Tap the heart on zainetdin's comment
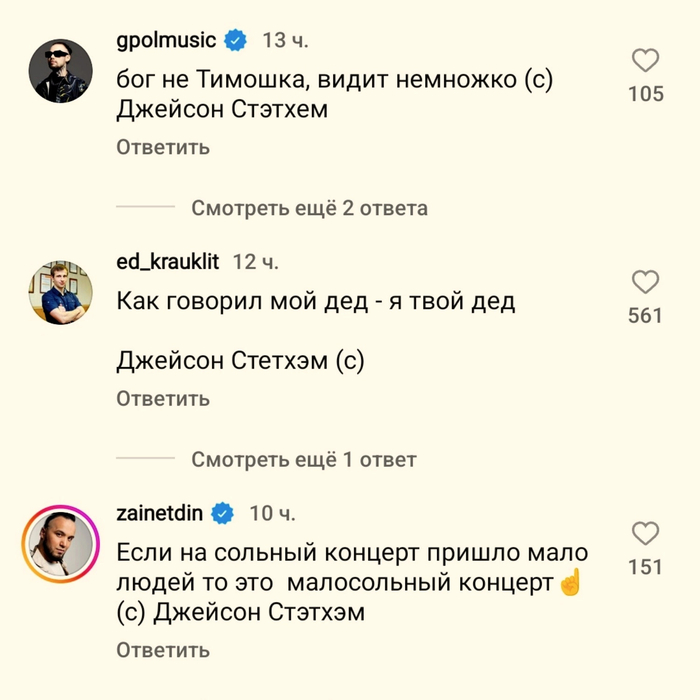 (x=646, y=533)
